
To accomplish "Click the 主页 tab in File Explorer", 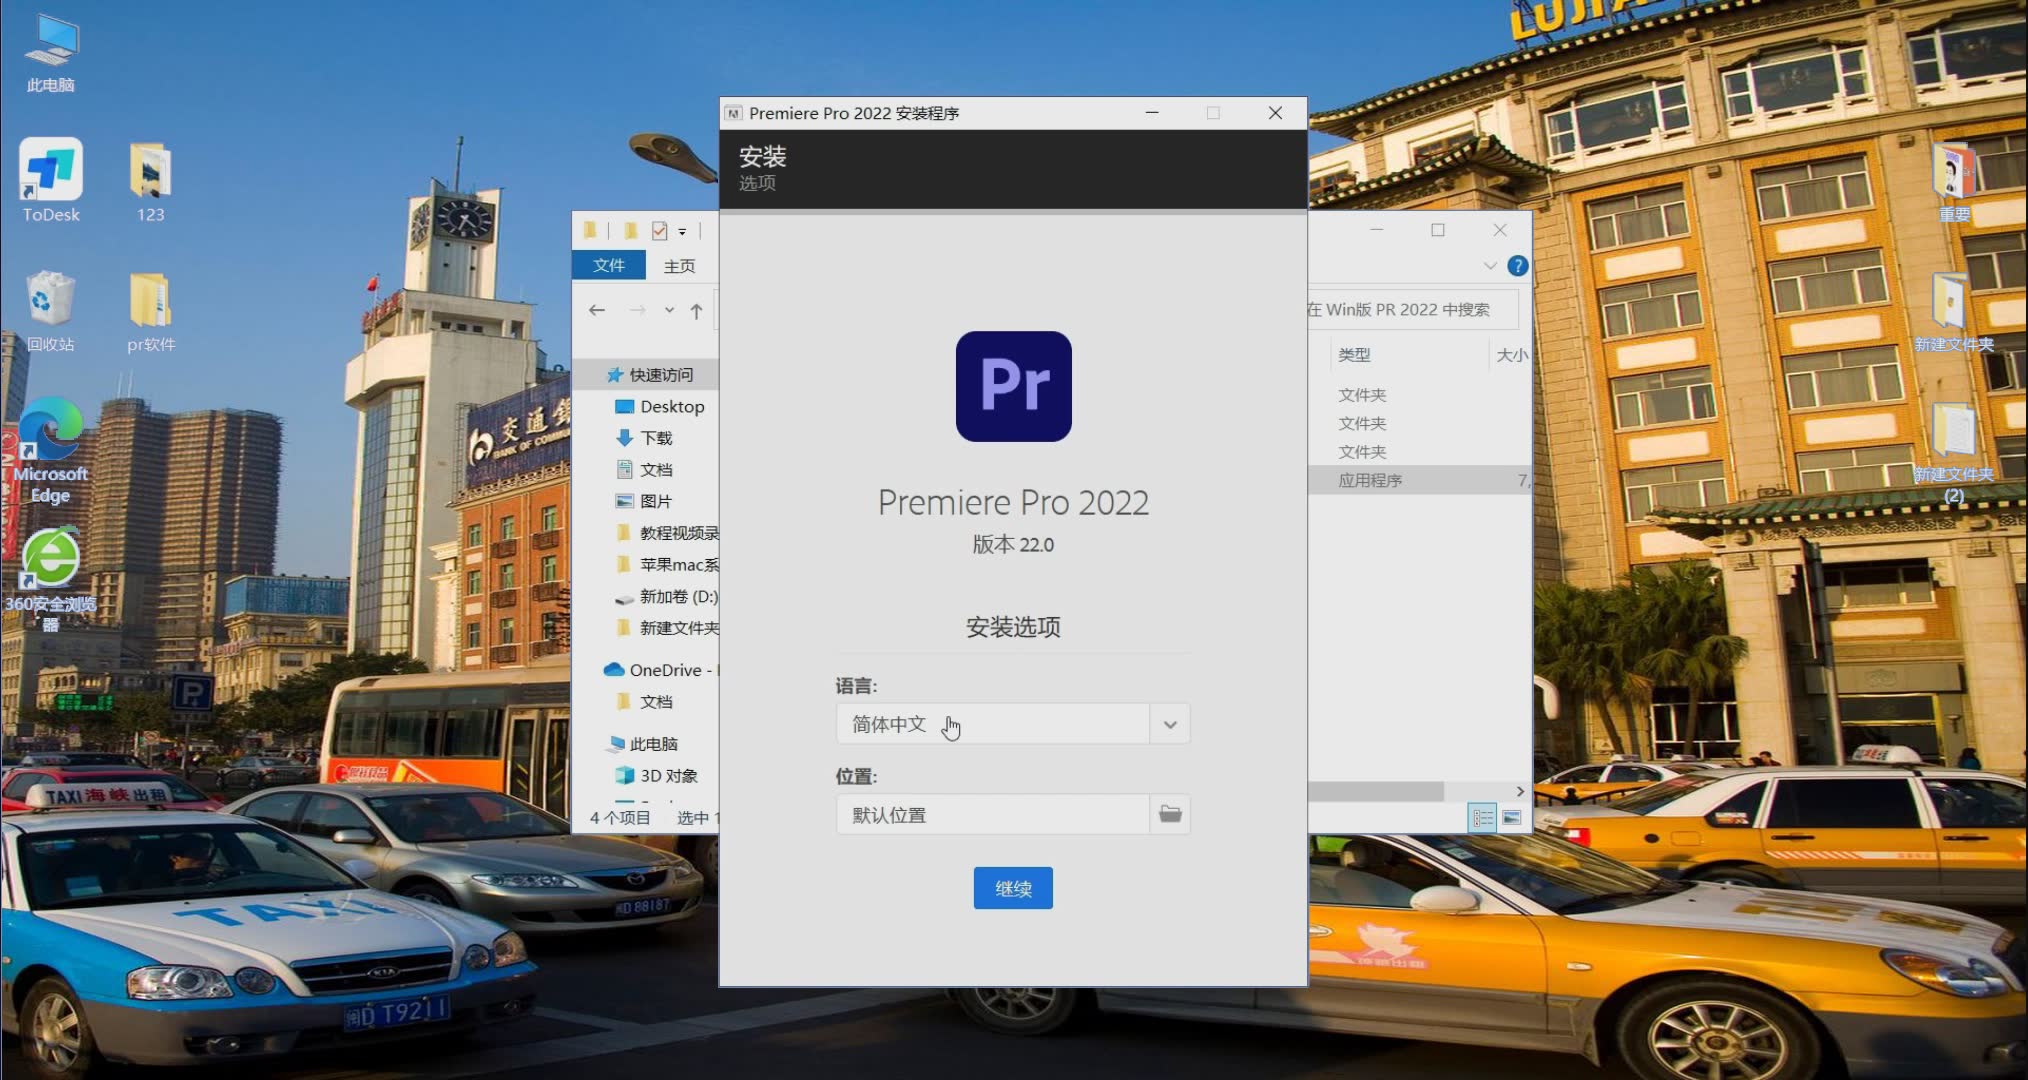I will pos(679,265).
